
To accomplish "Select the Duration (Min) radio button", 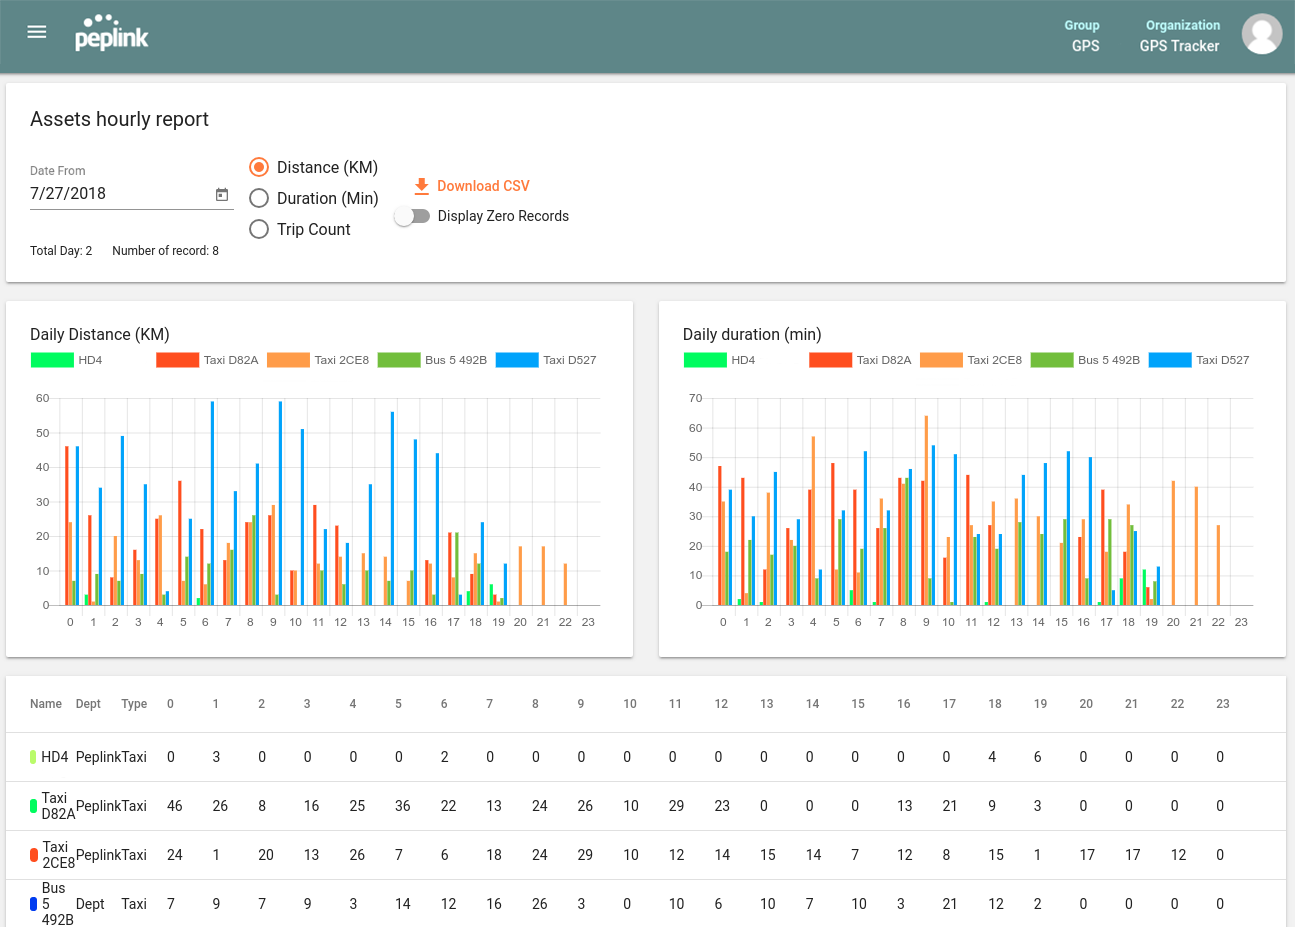I will click(x=259, y=198).
